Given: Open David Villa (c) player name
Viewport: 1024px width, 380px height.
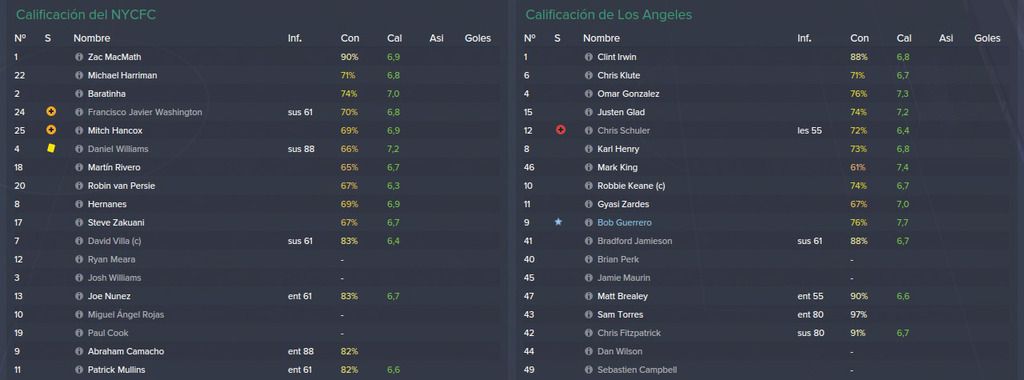Looking at the screenshot, I should (x=114, y=241).
